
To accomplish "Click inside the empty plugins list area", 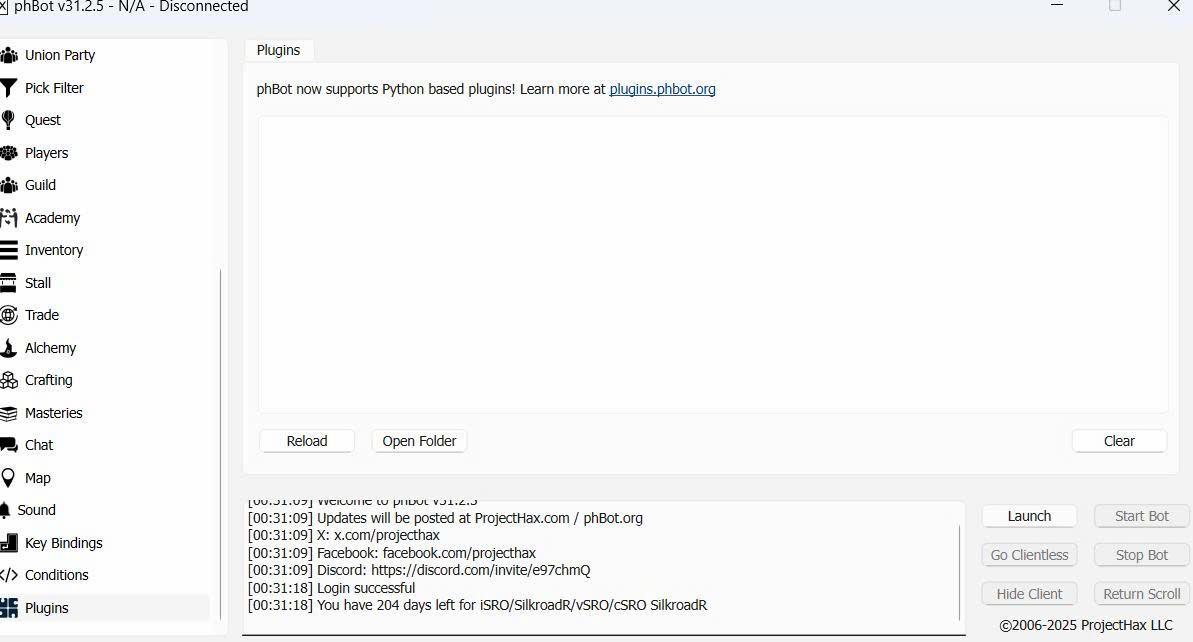I will (x=712, y=265).
